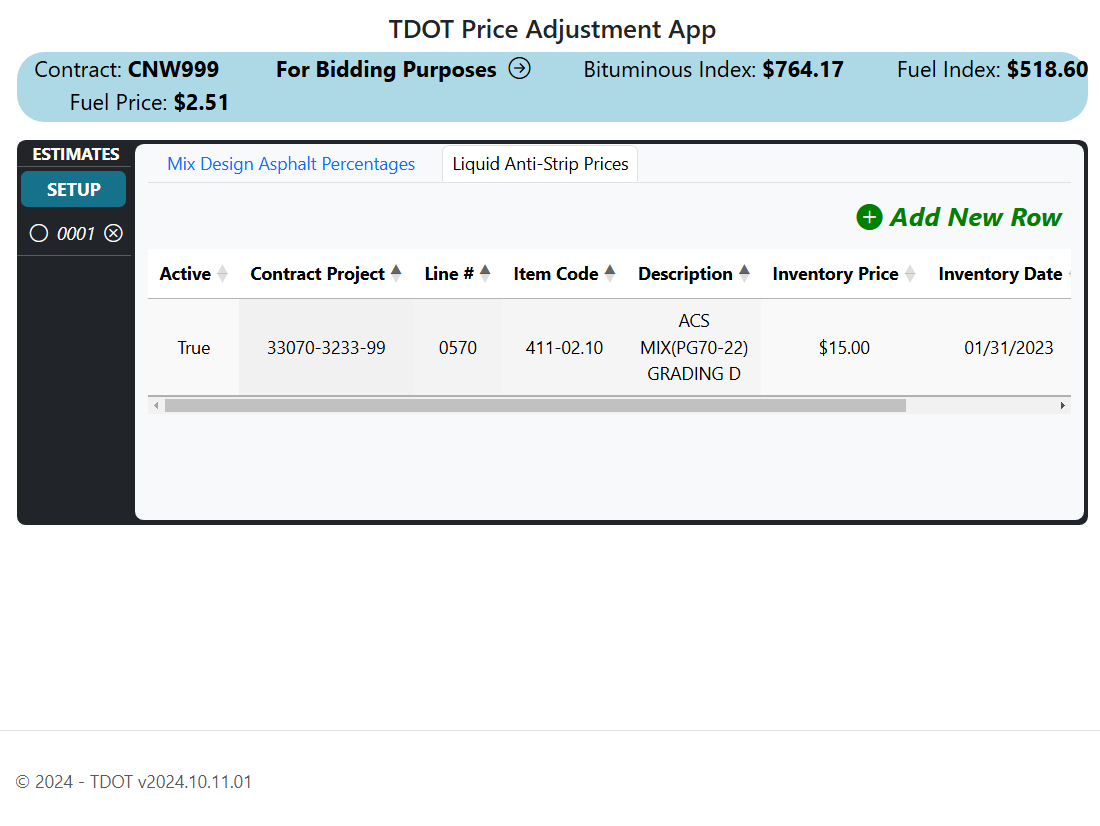Click item code cell 411-02.10
Screen dimensions: 1100x826
tap(565, 347)
